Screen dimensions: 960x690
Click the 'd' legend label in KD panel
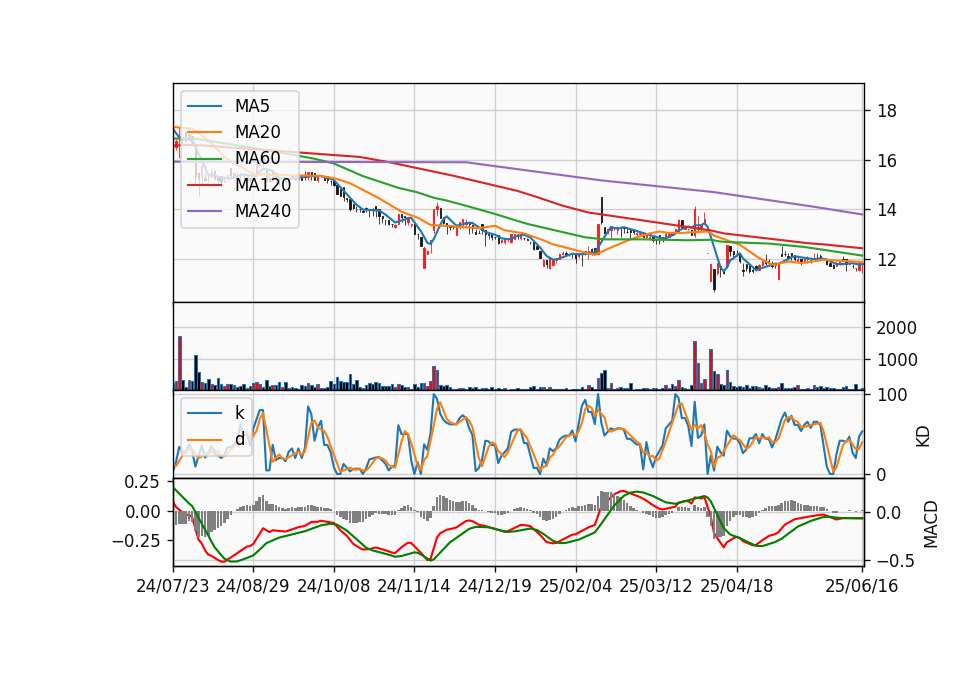(240, 439)
